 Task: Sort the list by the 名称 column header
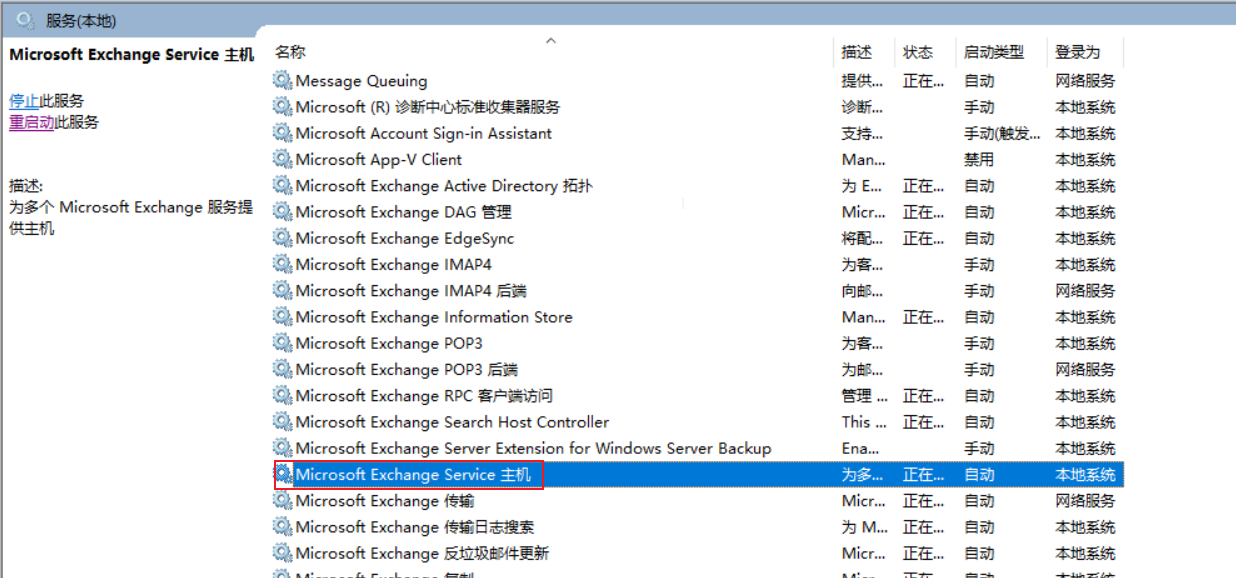(291, 52)
